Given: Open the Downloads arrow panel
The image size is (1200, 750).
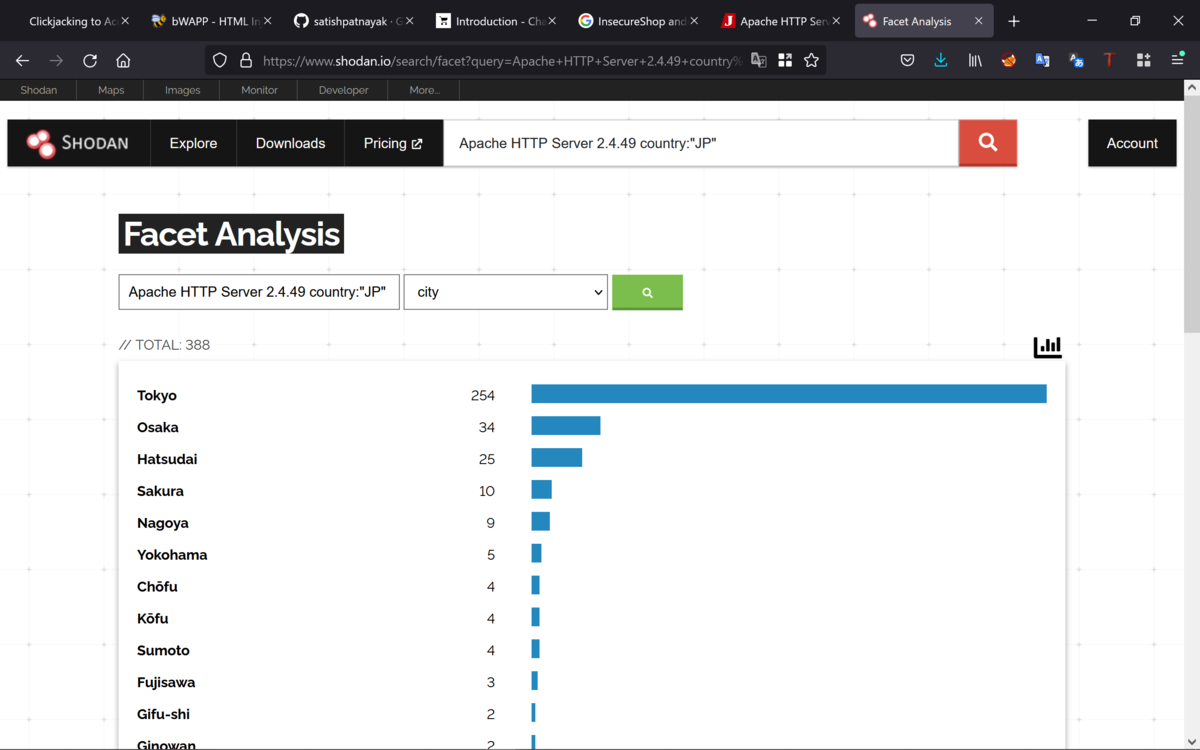Looking at the screenshot, I should [941, 60].
